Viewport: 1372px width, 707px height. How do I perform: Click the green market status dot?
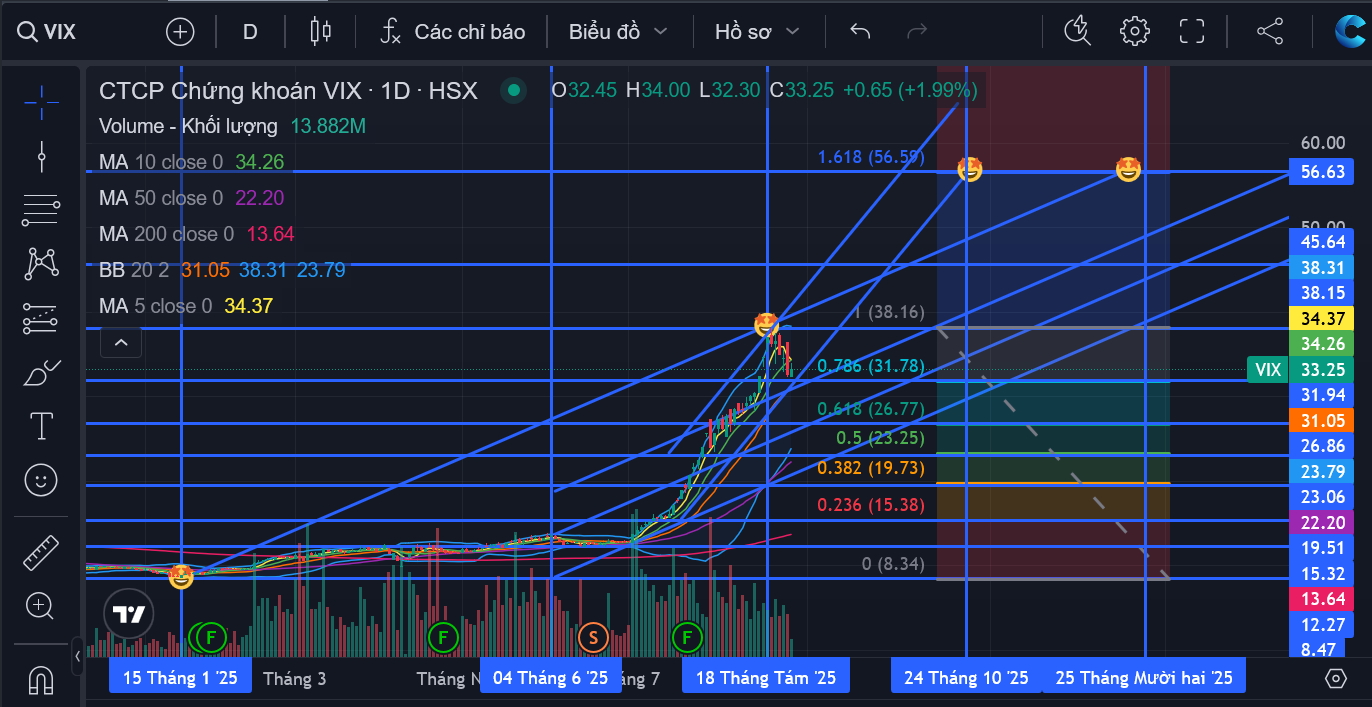coord(514,91)
